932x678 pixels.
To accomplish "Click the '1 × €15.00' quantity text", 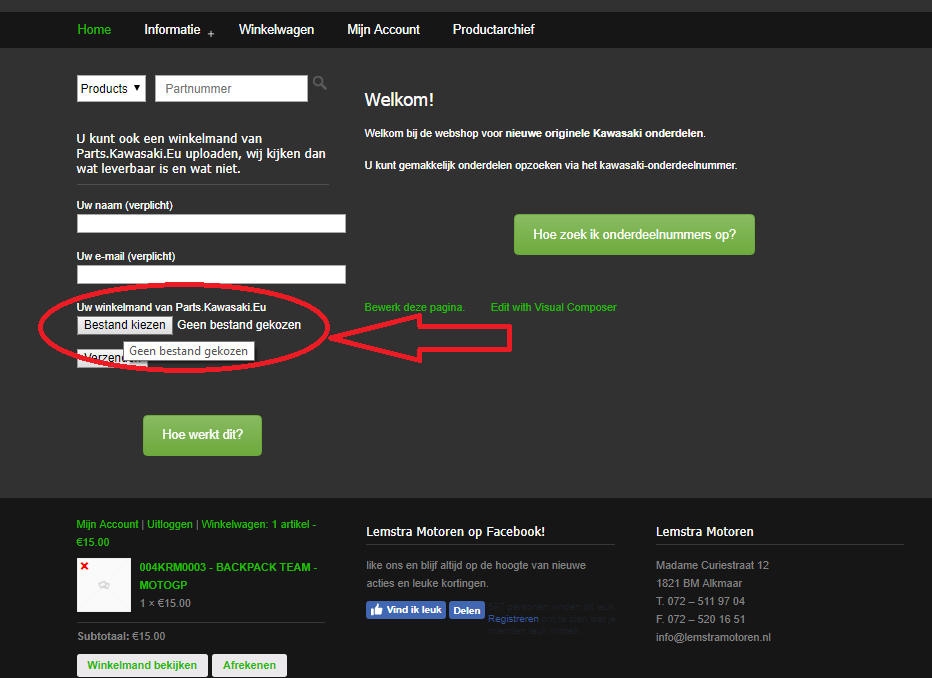I will [x=165, y=603].
